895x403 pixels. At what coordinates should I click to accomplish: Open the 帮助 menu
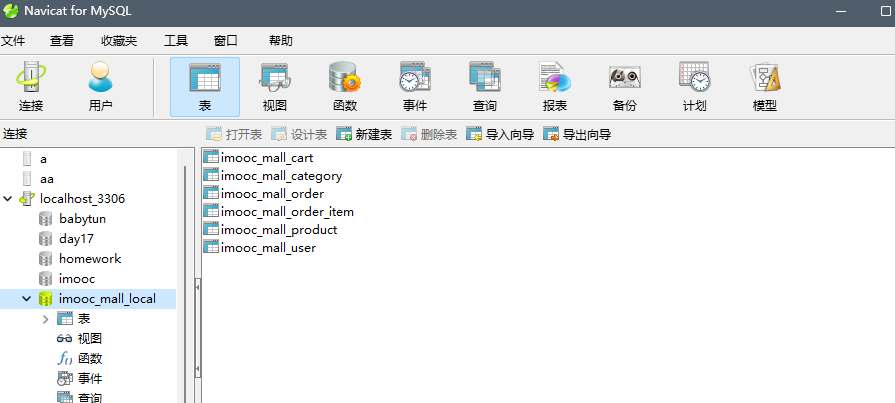tap(281, 41)
